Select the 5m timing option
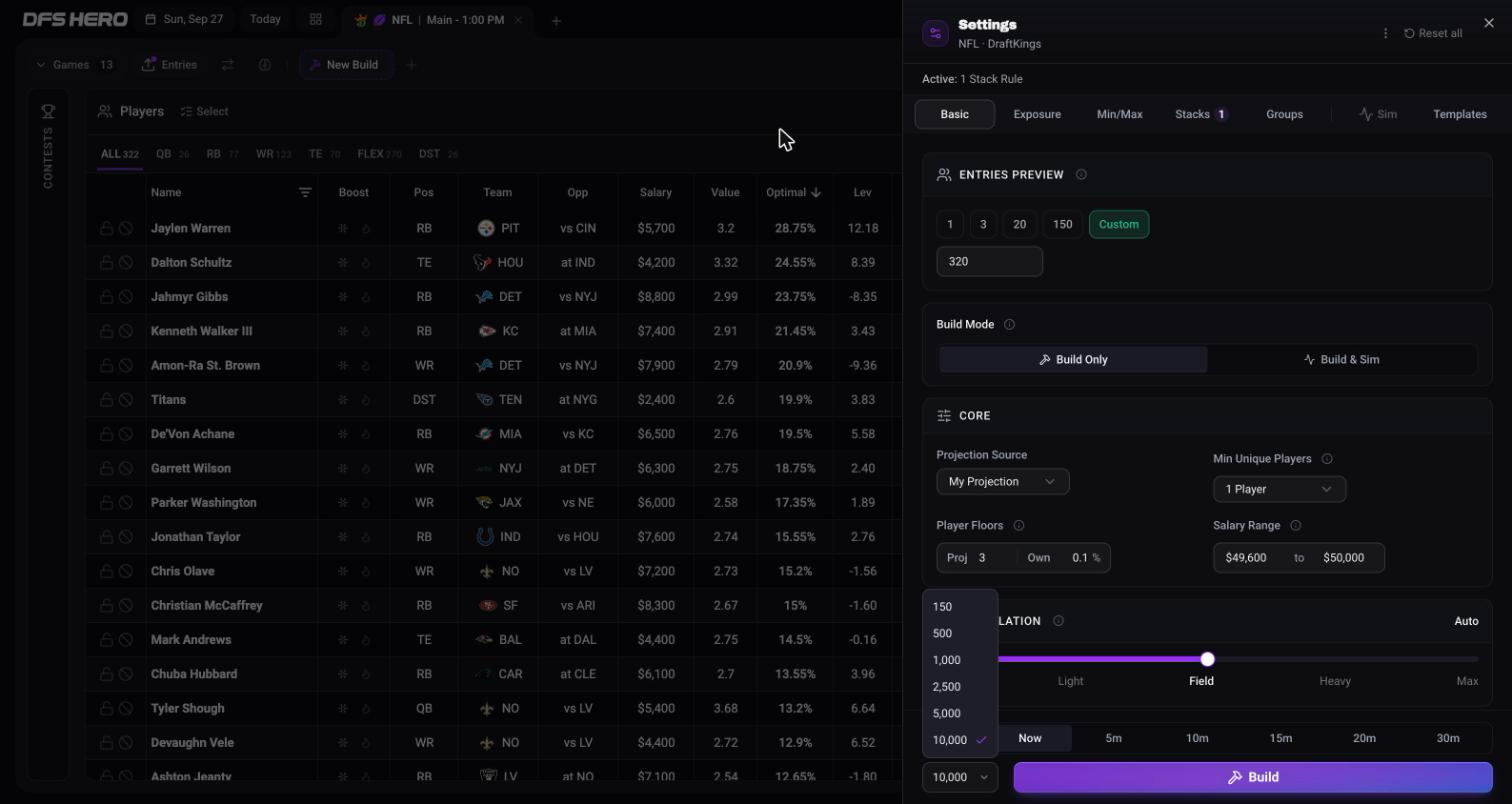This screenshot has height=804, width=1512. (1113, 738)
